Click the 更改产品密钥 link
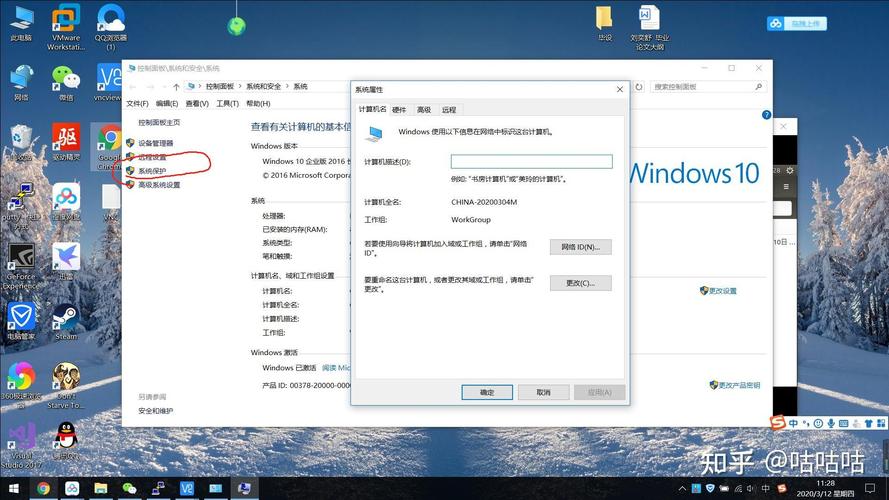The width and height of the screenshot is (889, 500). [735, 385]
